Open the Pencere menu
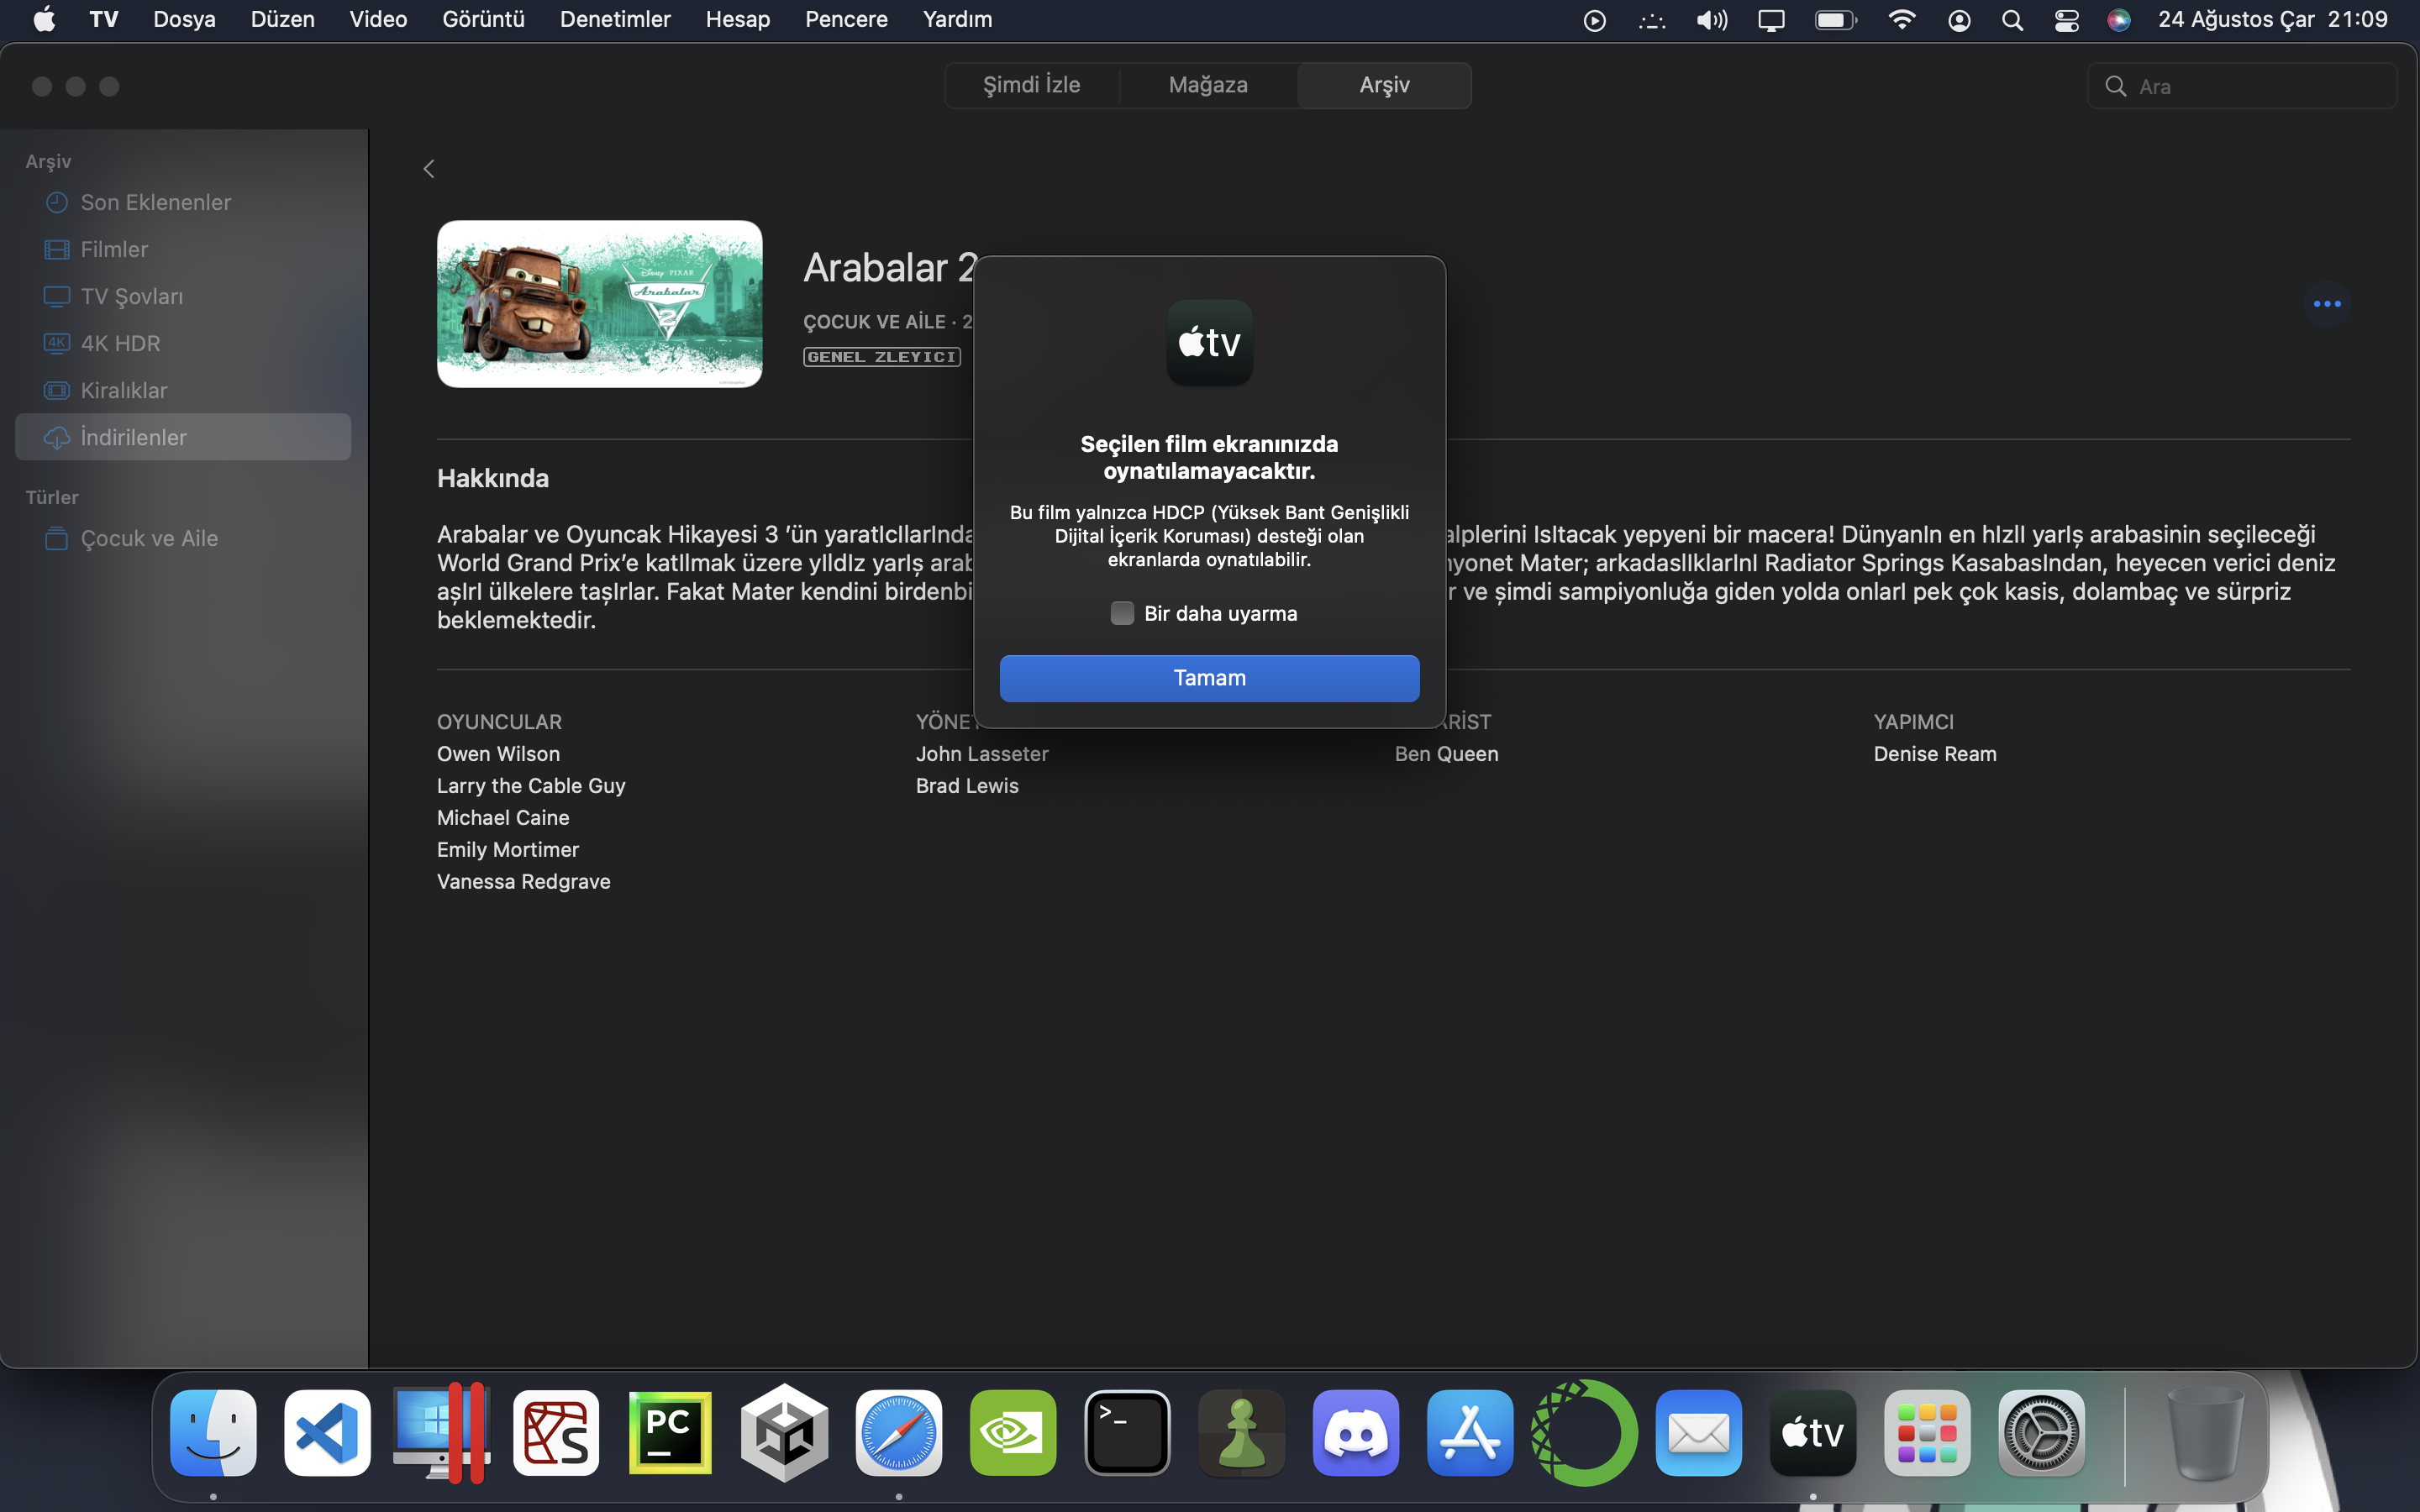The width and height of the screenshot is (2420, 1512). pyautogui.click(x=846, y=19)
